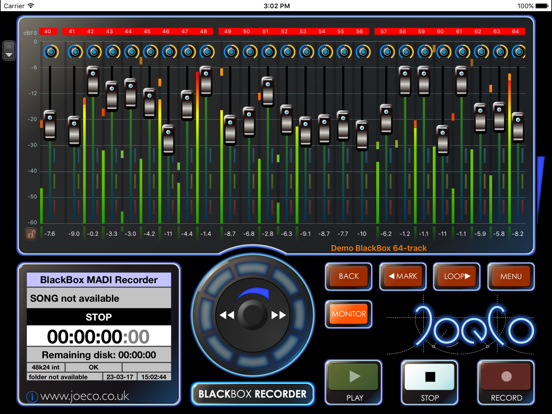Click the 'Remaining disk: 00:00:00' text
The width and height of the screenshot is (552, 414).
point(99,355)
